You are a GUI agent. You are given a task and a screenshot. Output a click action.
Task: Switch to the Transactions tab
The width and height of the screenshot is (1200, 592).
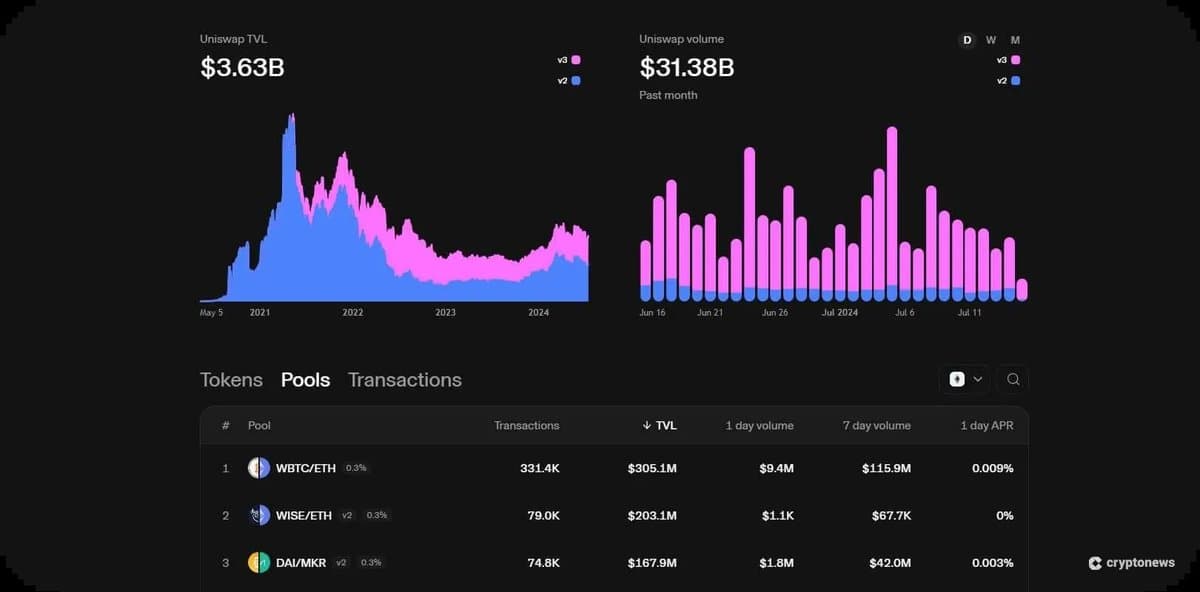[404, 379]
